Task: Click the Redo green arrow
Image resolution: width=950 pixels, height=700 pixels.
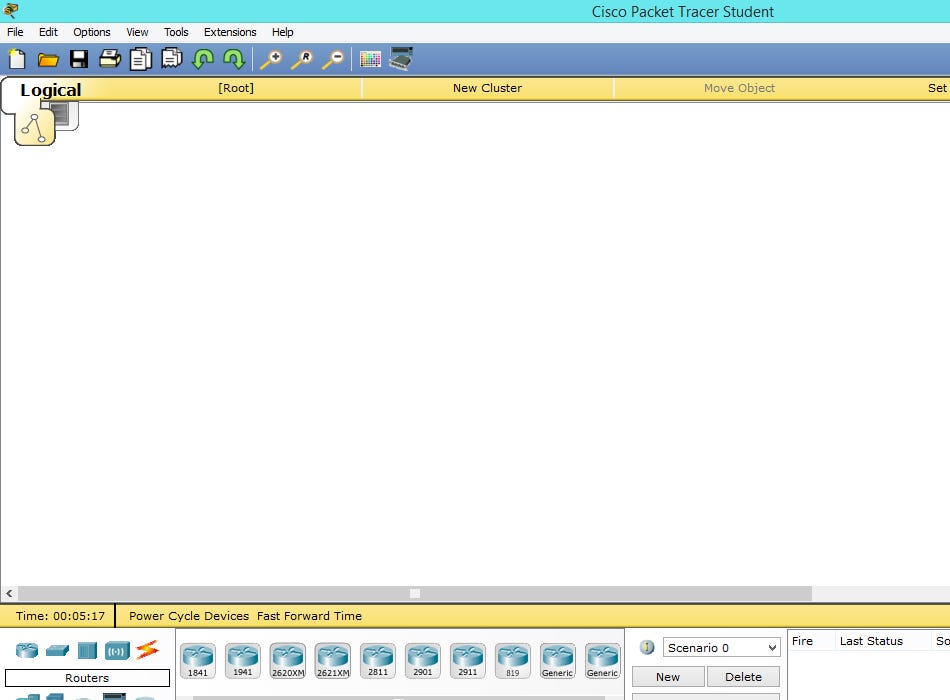Action: 234,59
